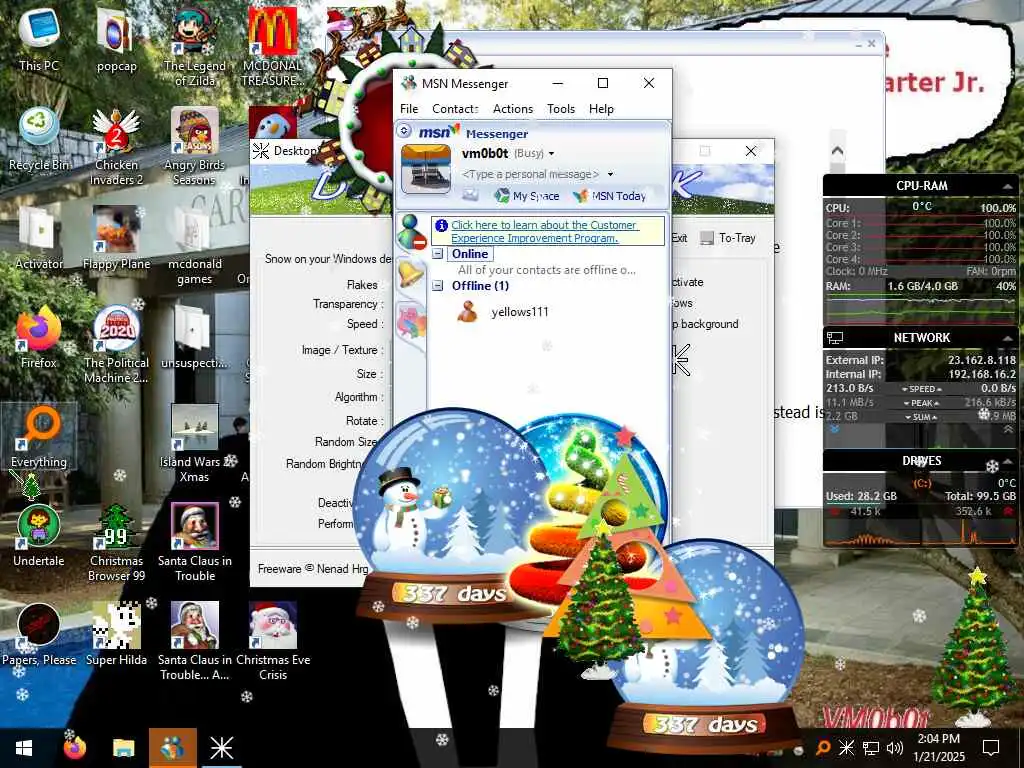Click the network monitor icon beside NETWORK title

(835, 338)
